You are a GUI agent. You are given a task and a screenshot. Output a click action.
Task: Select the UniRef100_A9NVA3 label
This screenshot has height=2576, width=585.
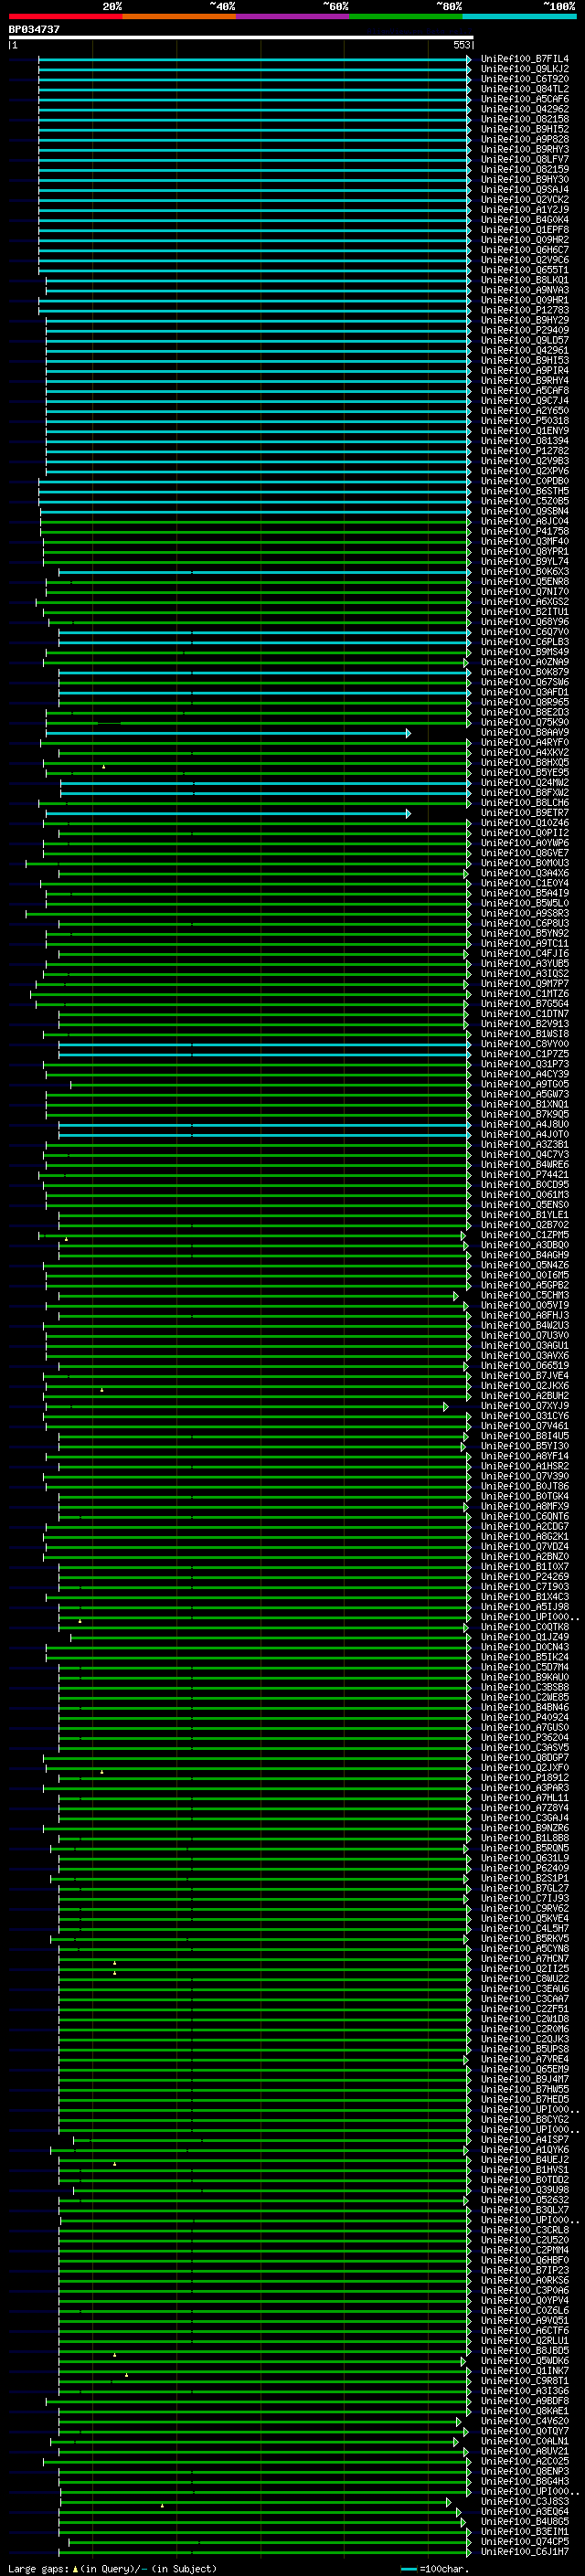pyautogui.click(x=525, y=290)
